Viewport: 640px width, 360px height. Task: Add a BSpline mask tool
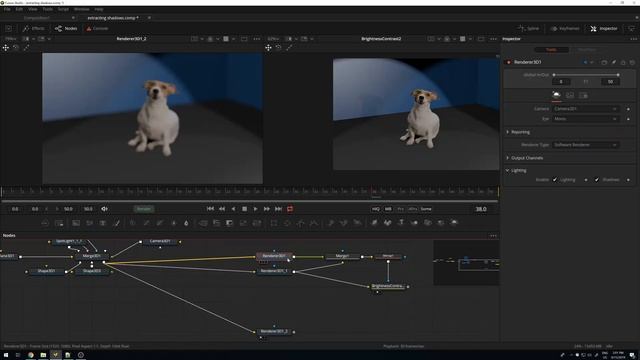(314, 223)
